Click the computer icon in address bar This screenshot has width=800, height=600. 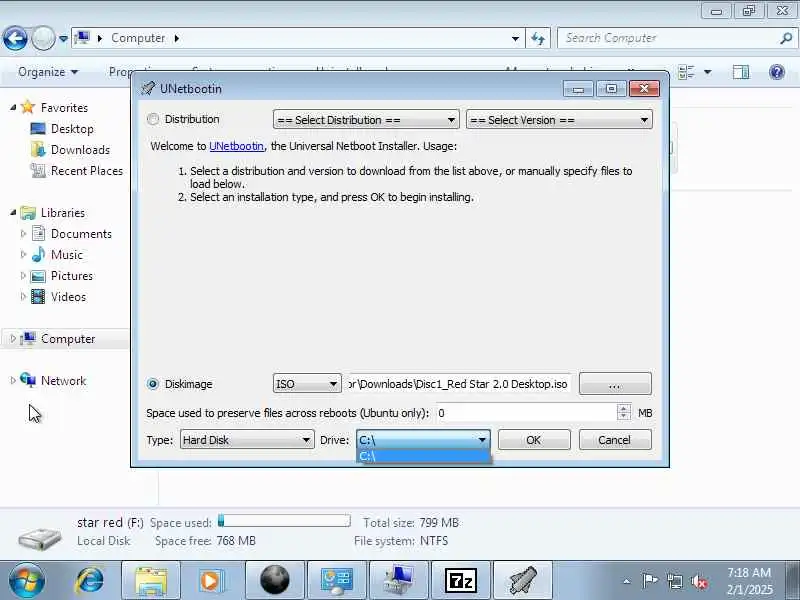[x=82, y=38]
